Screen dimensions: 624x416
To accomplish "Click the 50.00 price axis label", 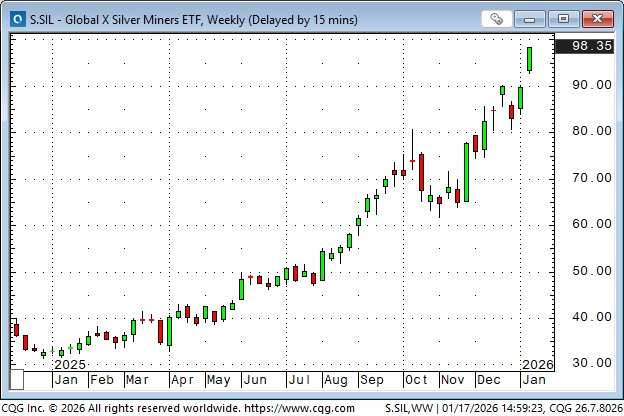I will pos(591,271).
